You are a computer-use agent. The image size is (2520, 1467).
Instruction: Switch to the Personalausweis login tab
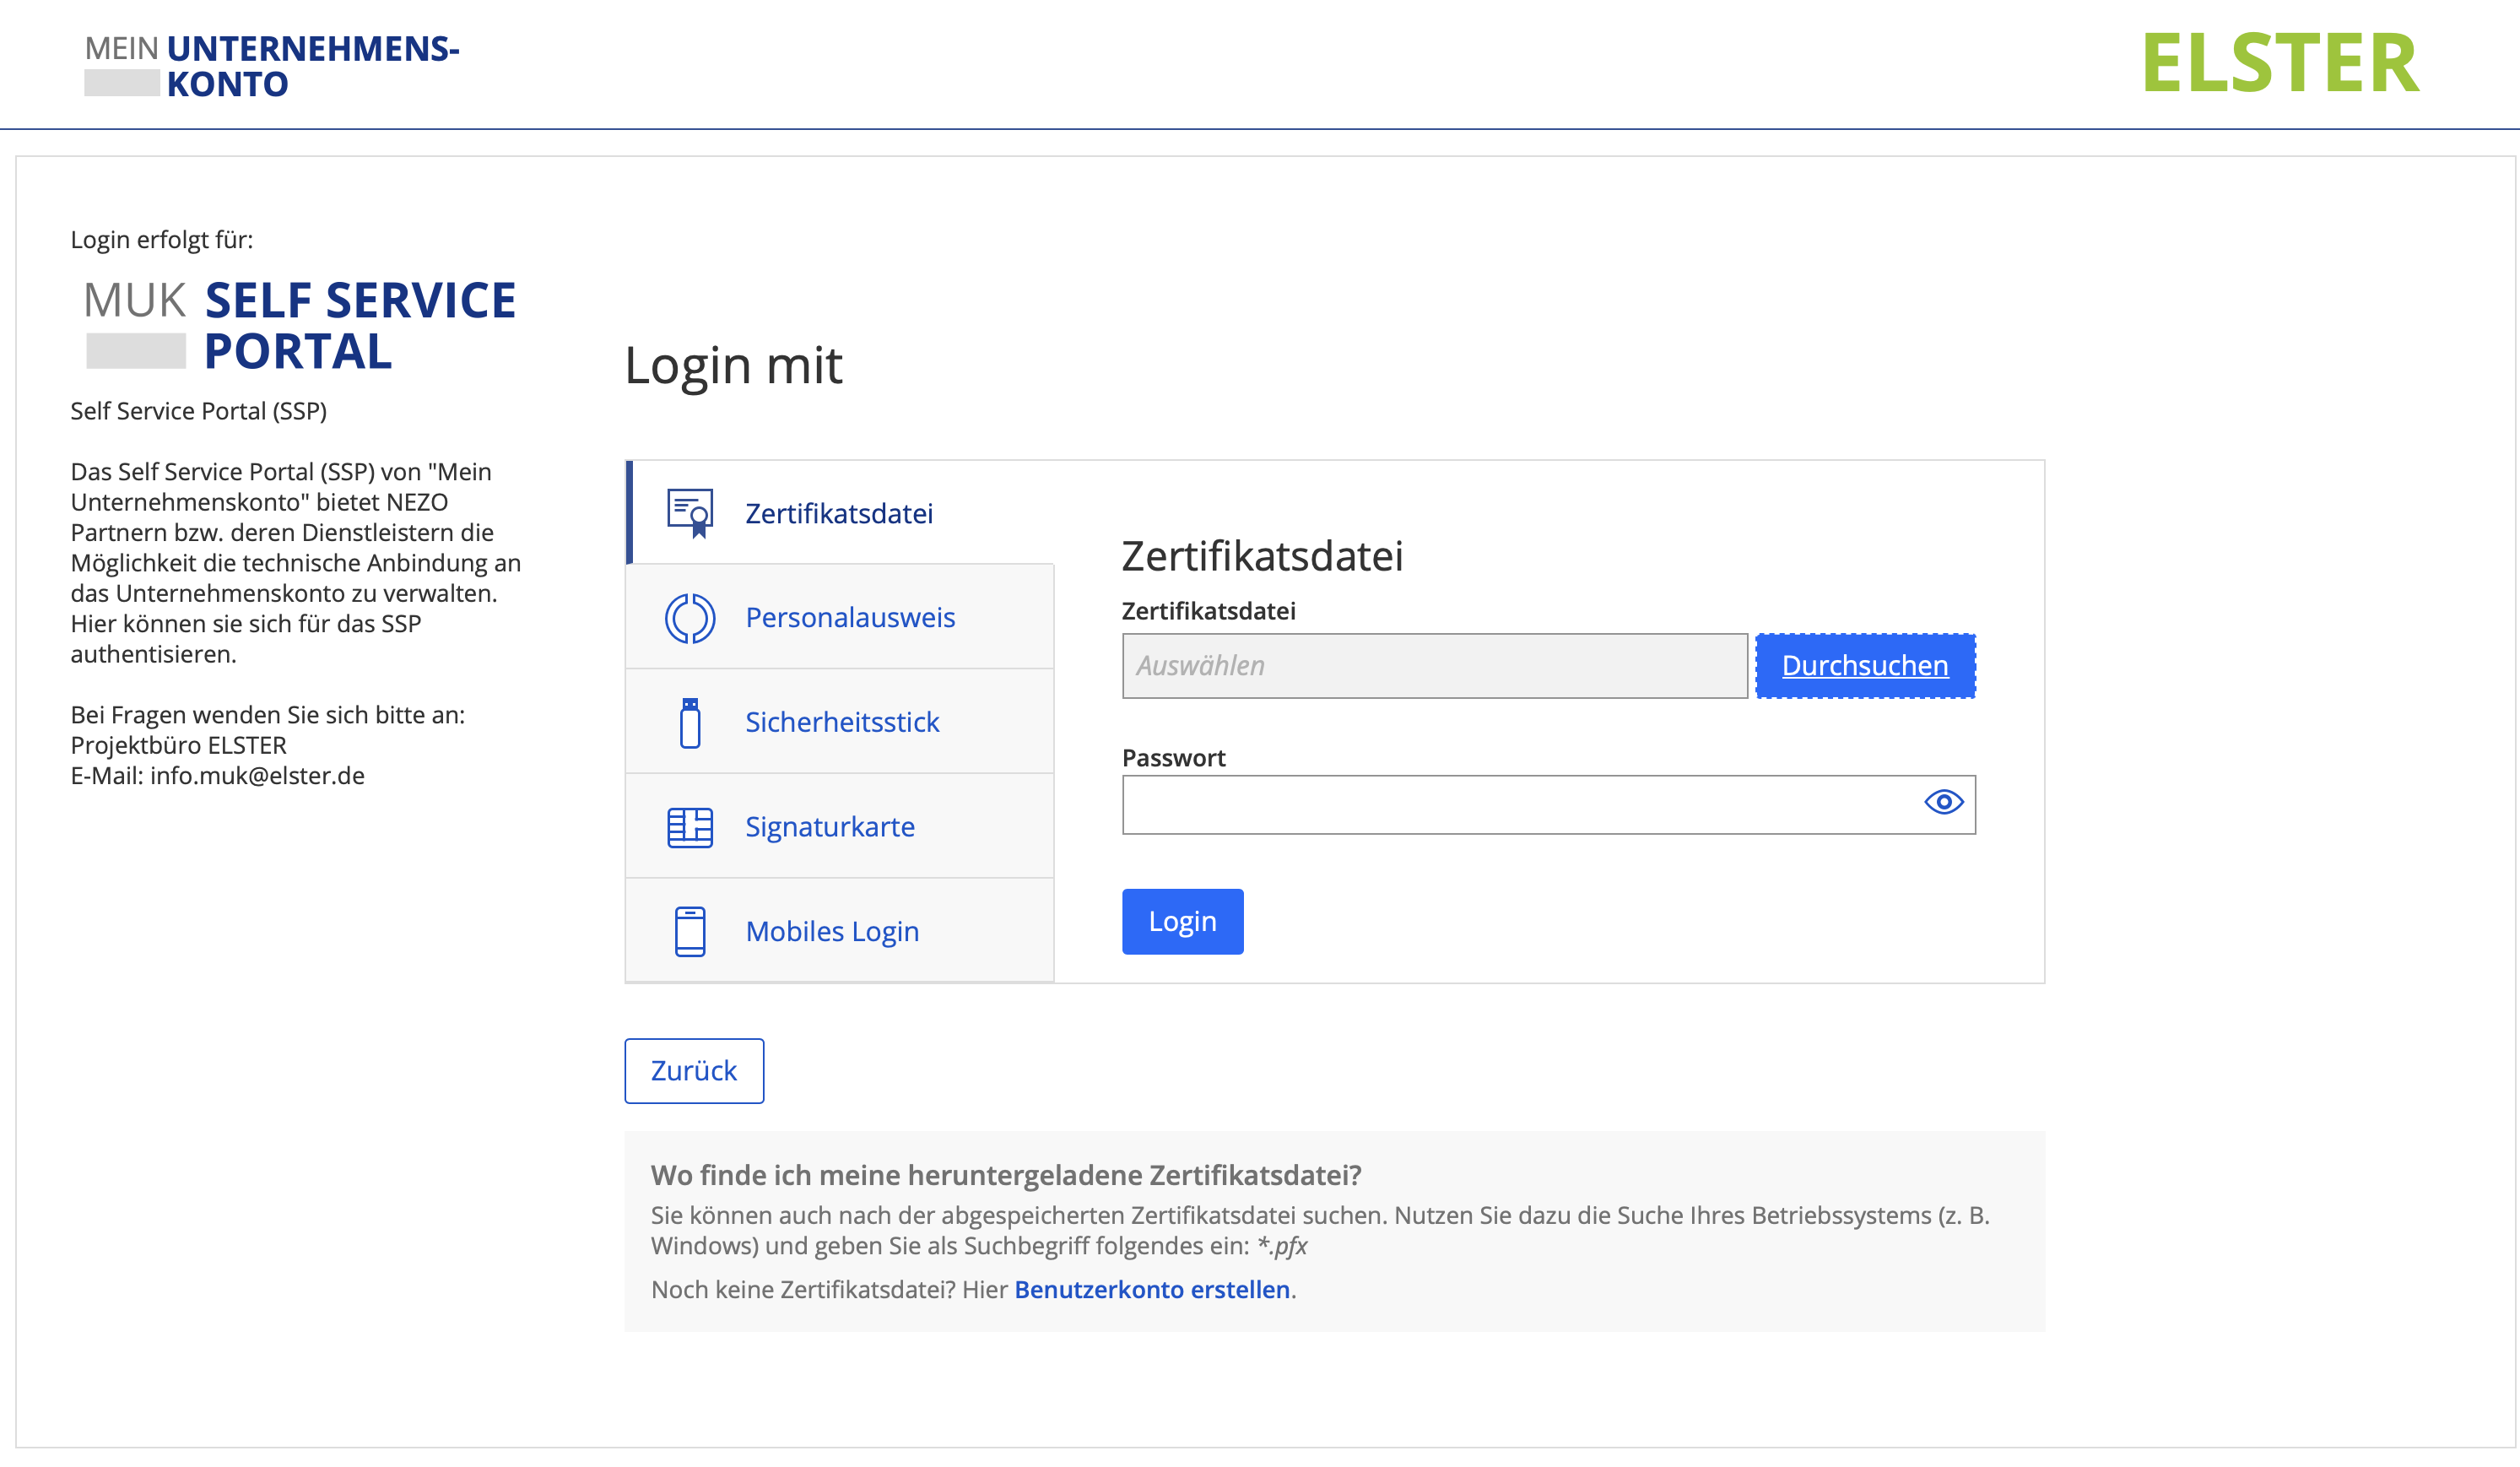pyautogui.click(x=850, y=618)
